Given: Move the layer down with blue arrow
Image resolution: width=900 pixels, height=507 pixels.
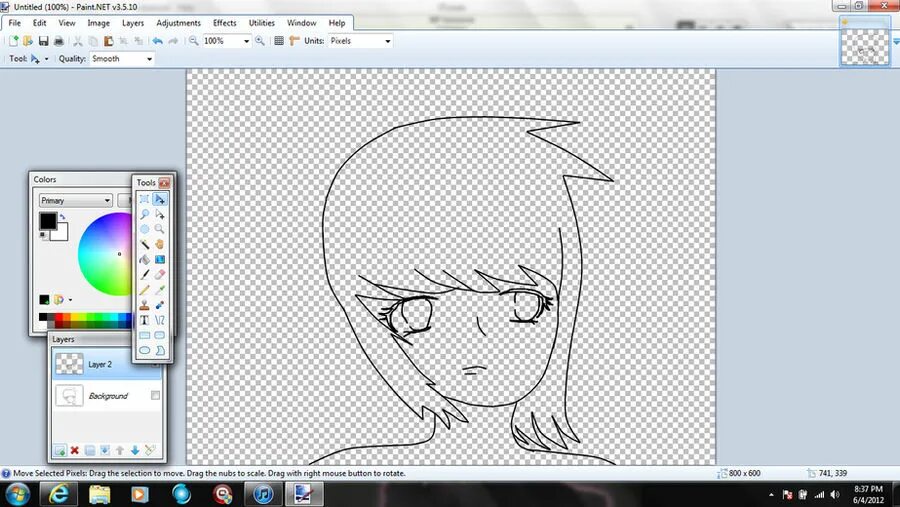Looking at the screenshot, I should click(x=135, y=450).
